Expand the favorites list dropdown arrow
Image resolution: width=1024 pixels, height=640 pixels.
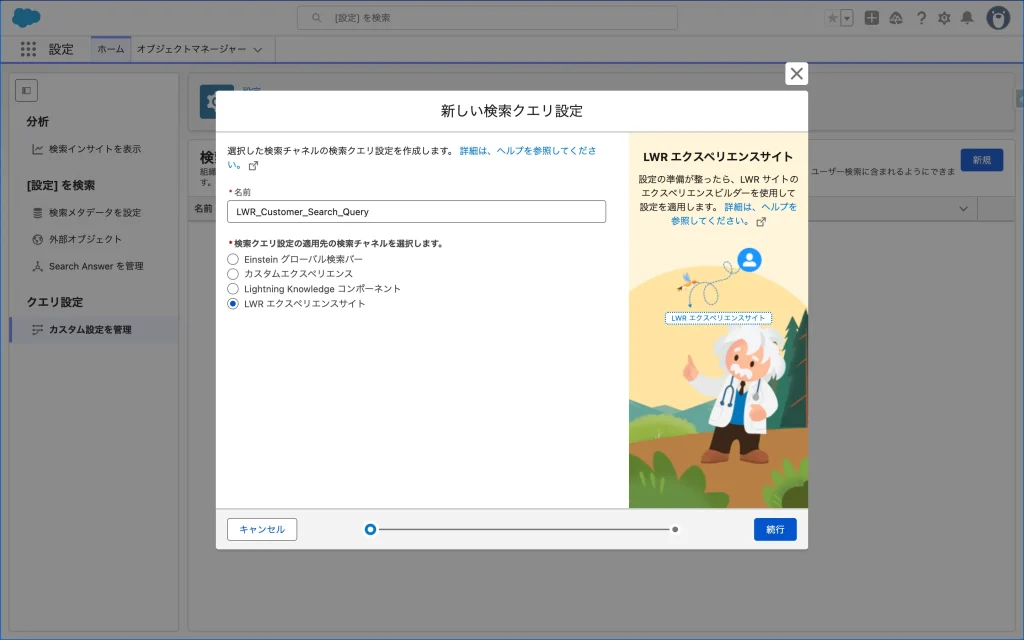(x=847, y=18)
